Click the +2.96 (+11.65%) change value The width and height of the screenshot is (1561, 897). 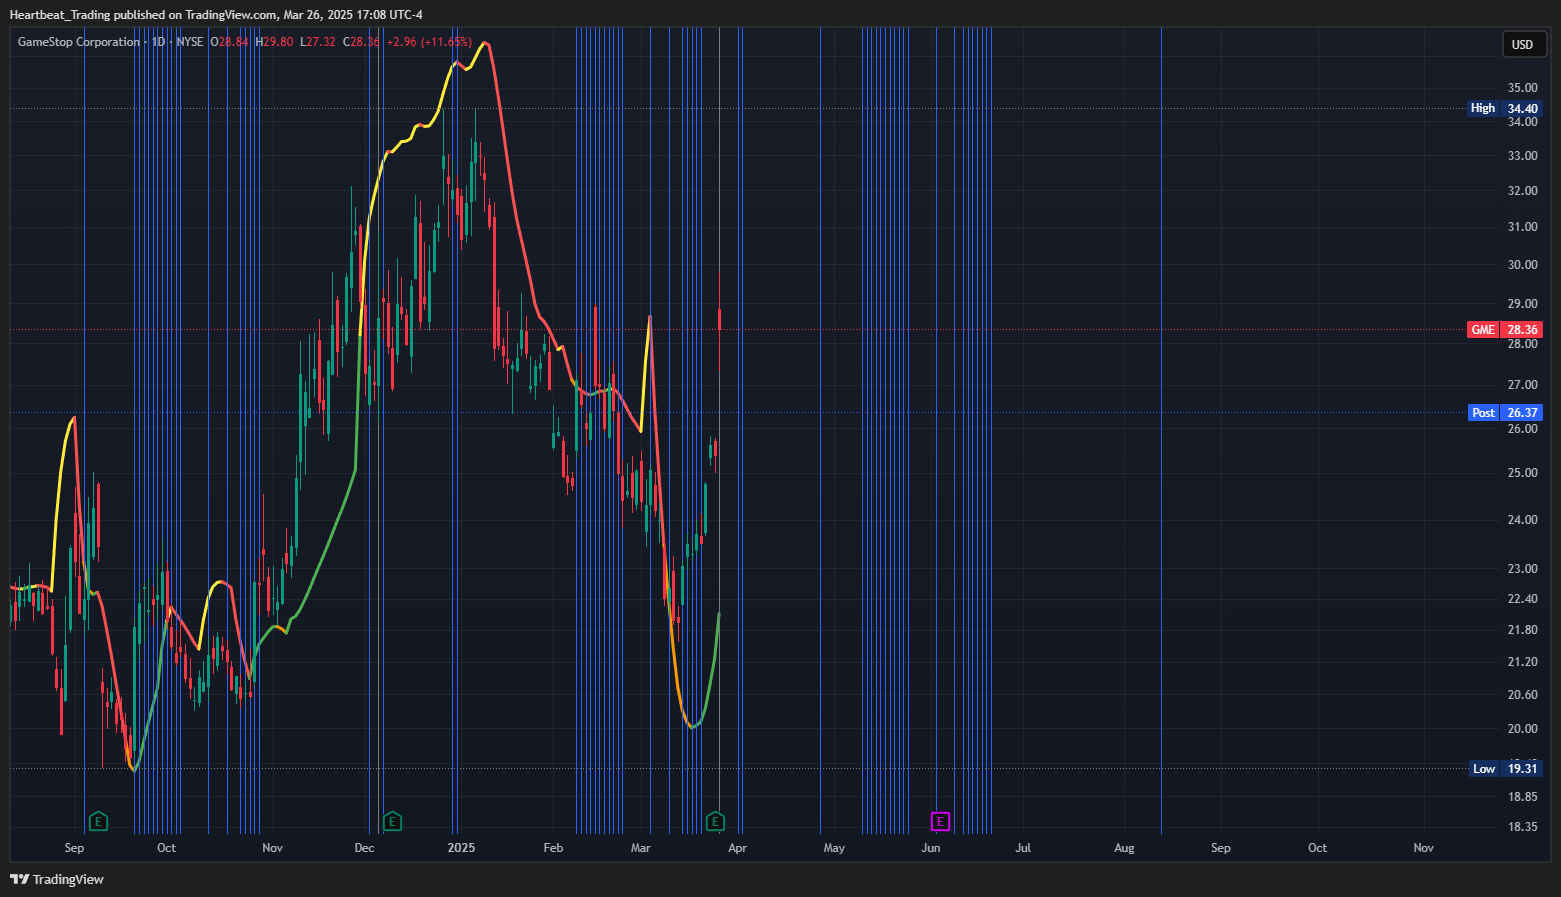(429, 42)
